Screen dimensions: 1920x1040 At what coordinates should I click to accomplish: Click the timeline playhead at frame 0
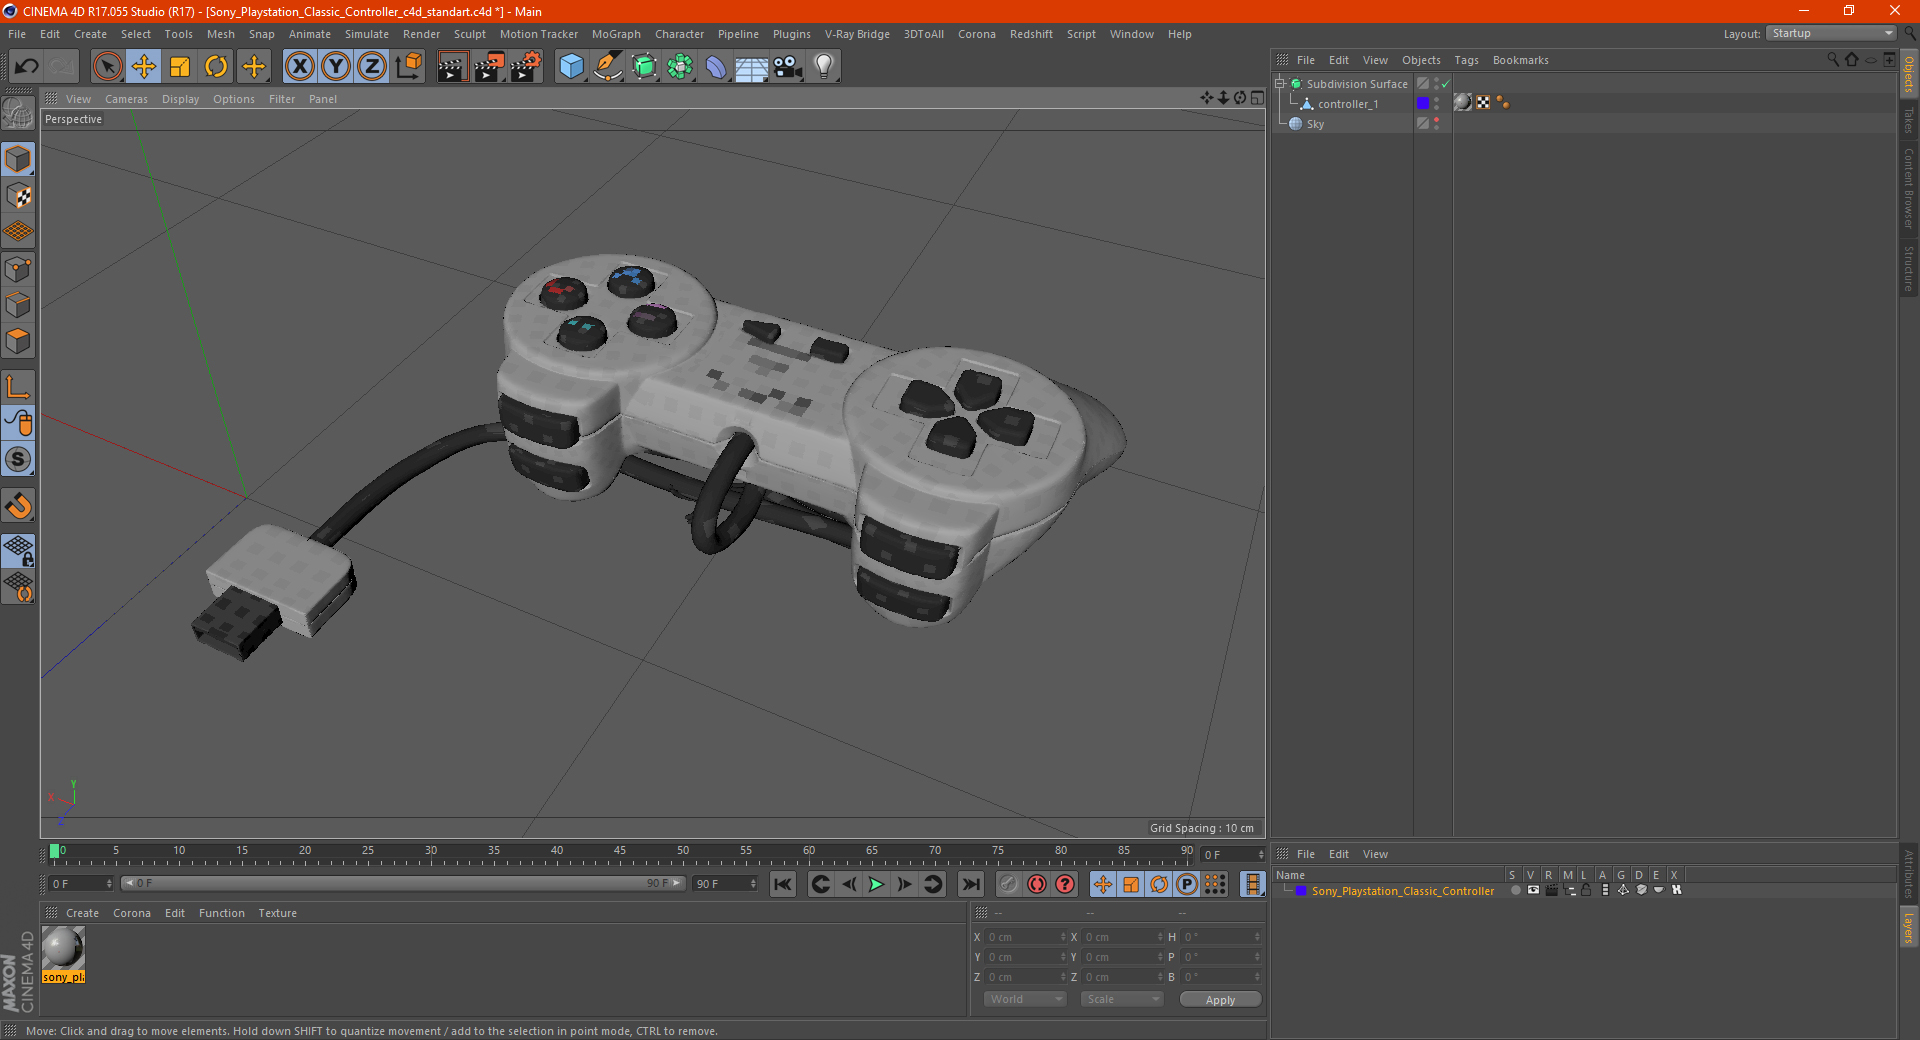coord(54,852)
